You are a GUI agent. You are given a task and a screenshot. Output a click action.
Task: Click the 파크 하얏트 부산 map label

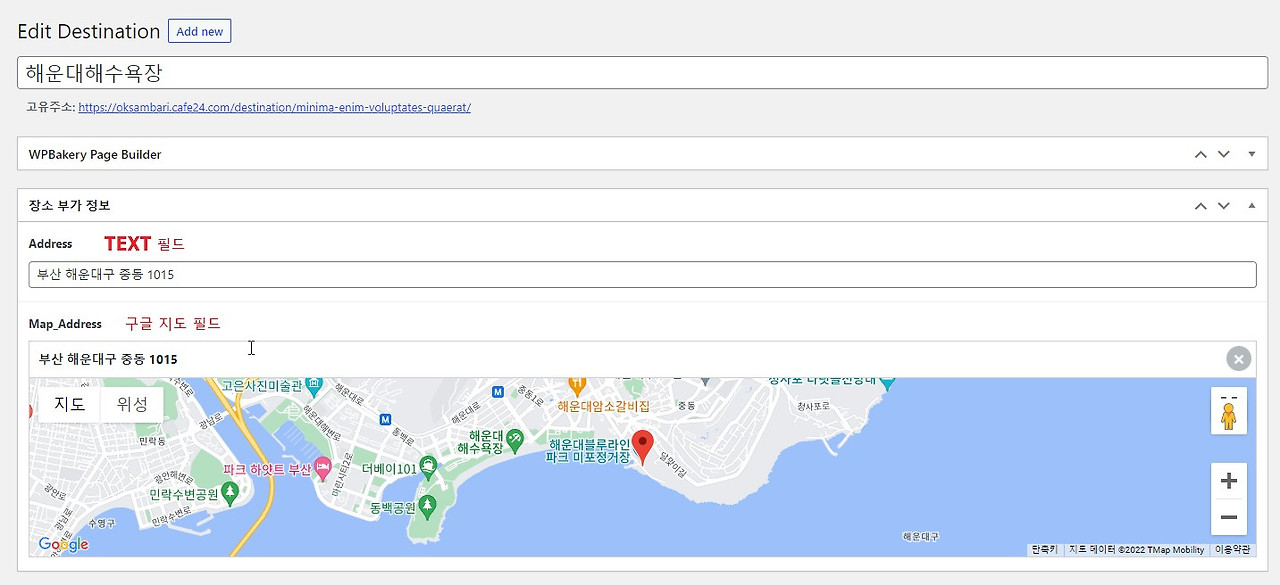click(267, 468)
